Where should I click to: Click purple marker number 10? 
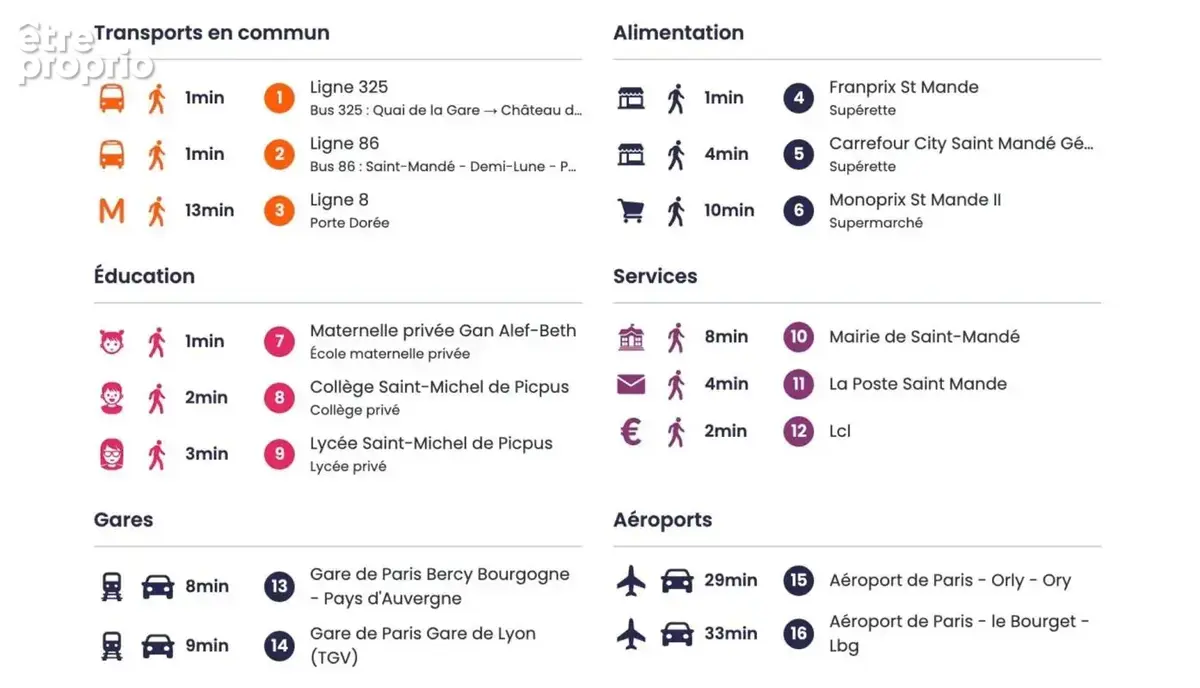tap(798, 338)
